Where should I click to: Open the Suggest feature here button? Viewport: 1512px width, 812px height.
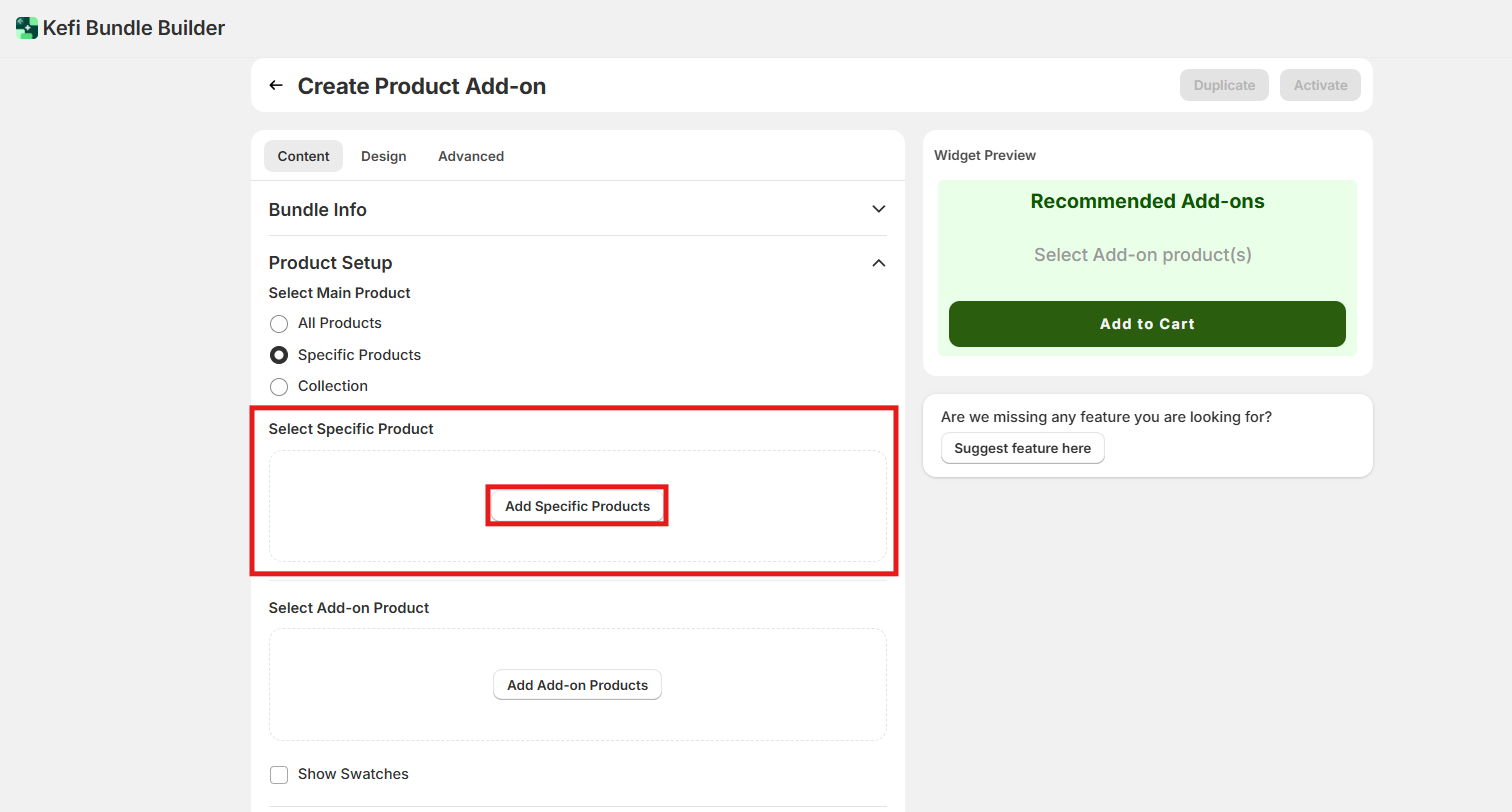(1022, 448)
